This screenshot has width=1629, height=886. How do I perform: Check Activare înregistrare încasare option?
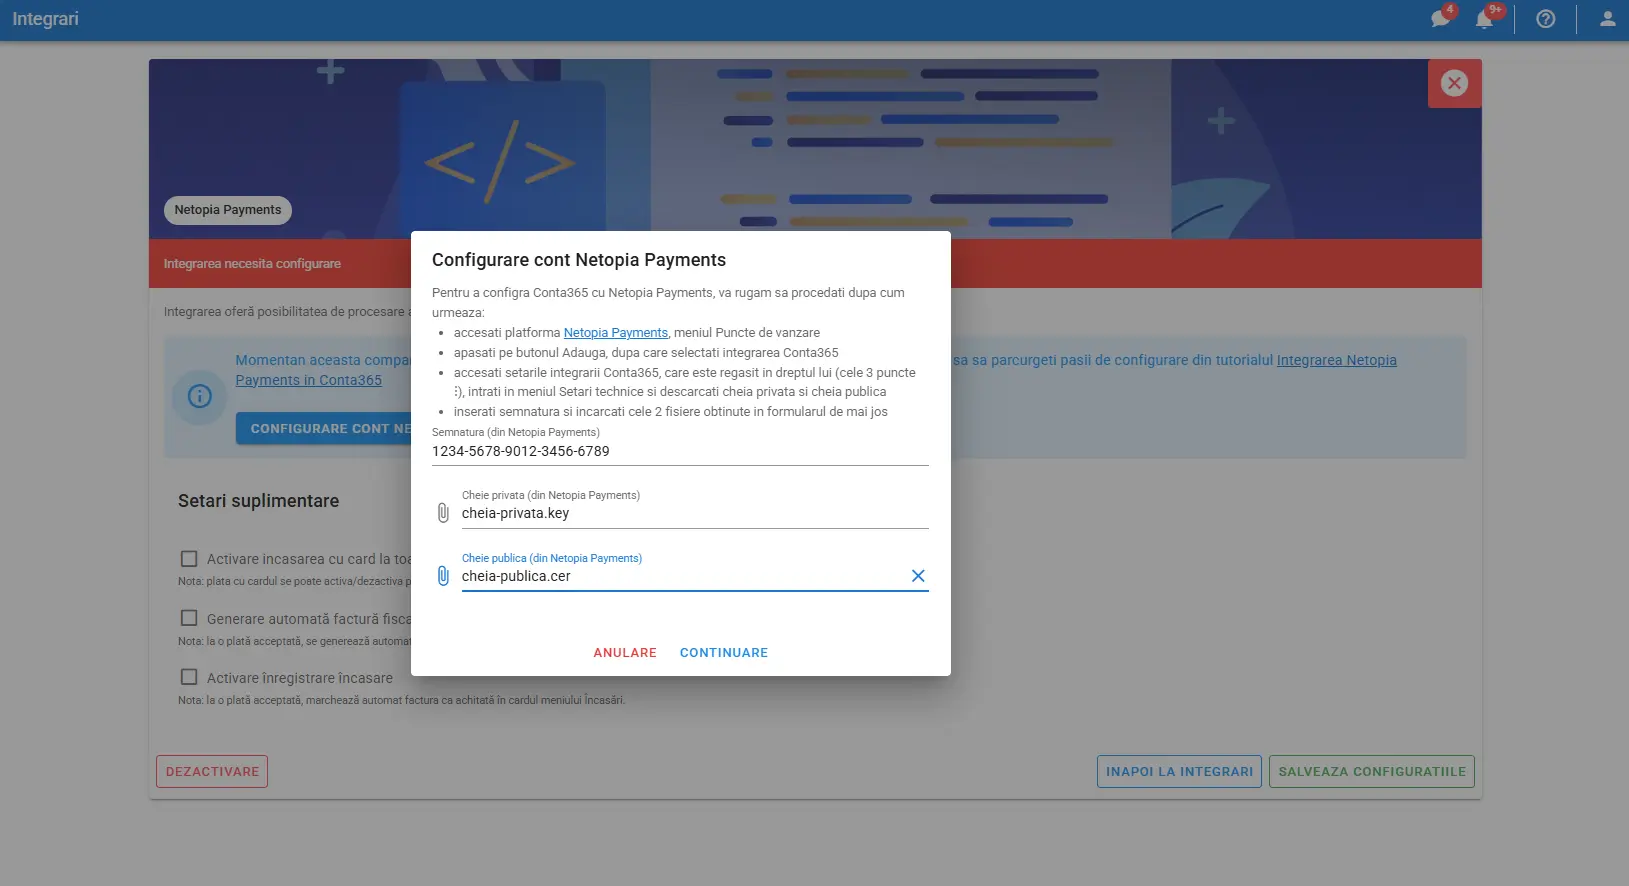(189, 677)
